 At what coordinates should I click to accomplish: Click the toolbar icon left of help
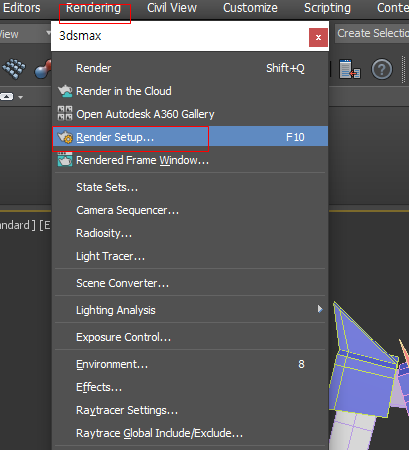click(x=350, y=69)
